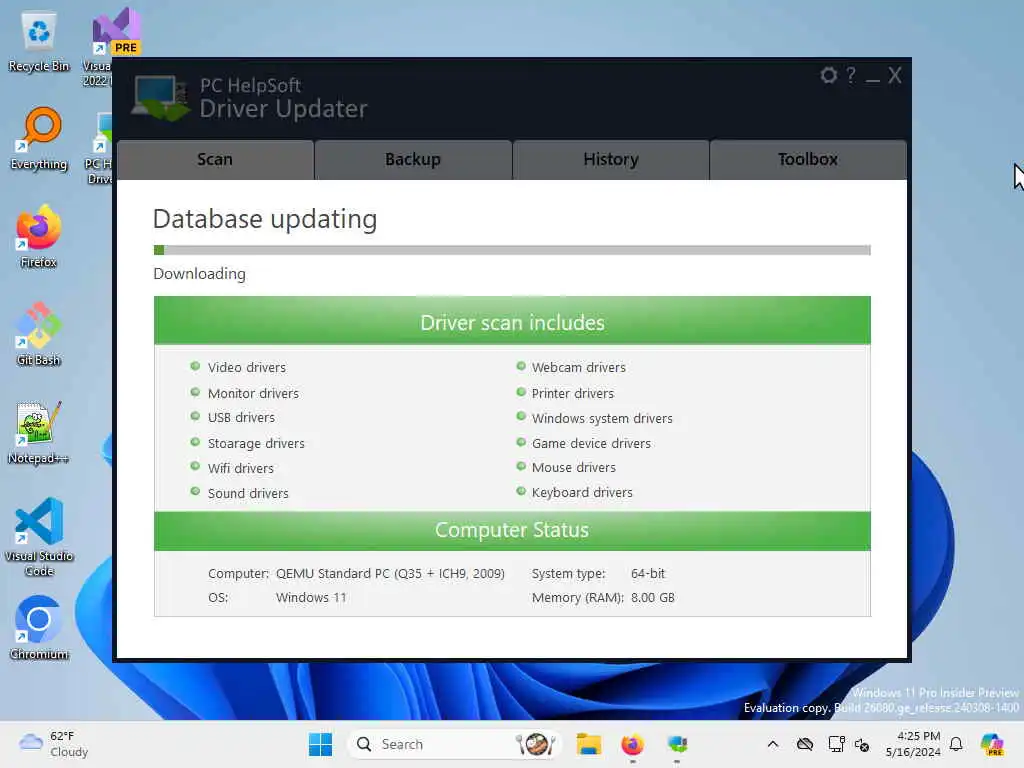Select the PC HelpSoft Driver desktop shortcut
This screenshot has width=1024, height=768.
pyautogui.click(x=100, y=149)
